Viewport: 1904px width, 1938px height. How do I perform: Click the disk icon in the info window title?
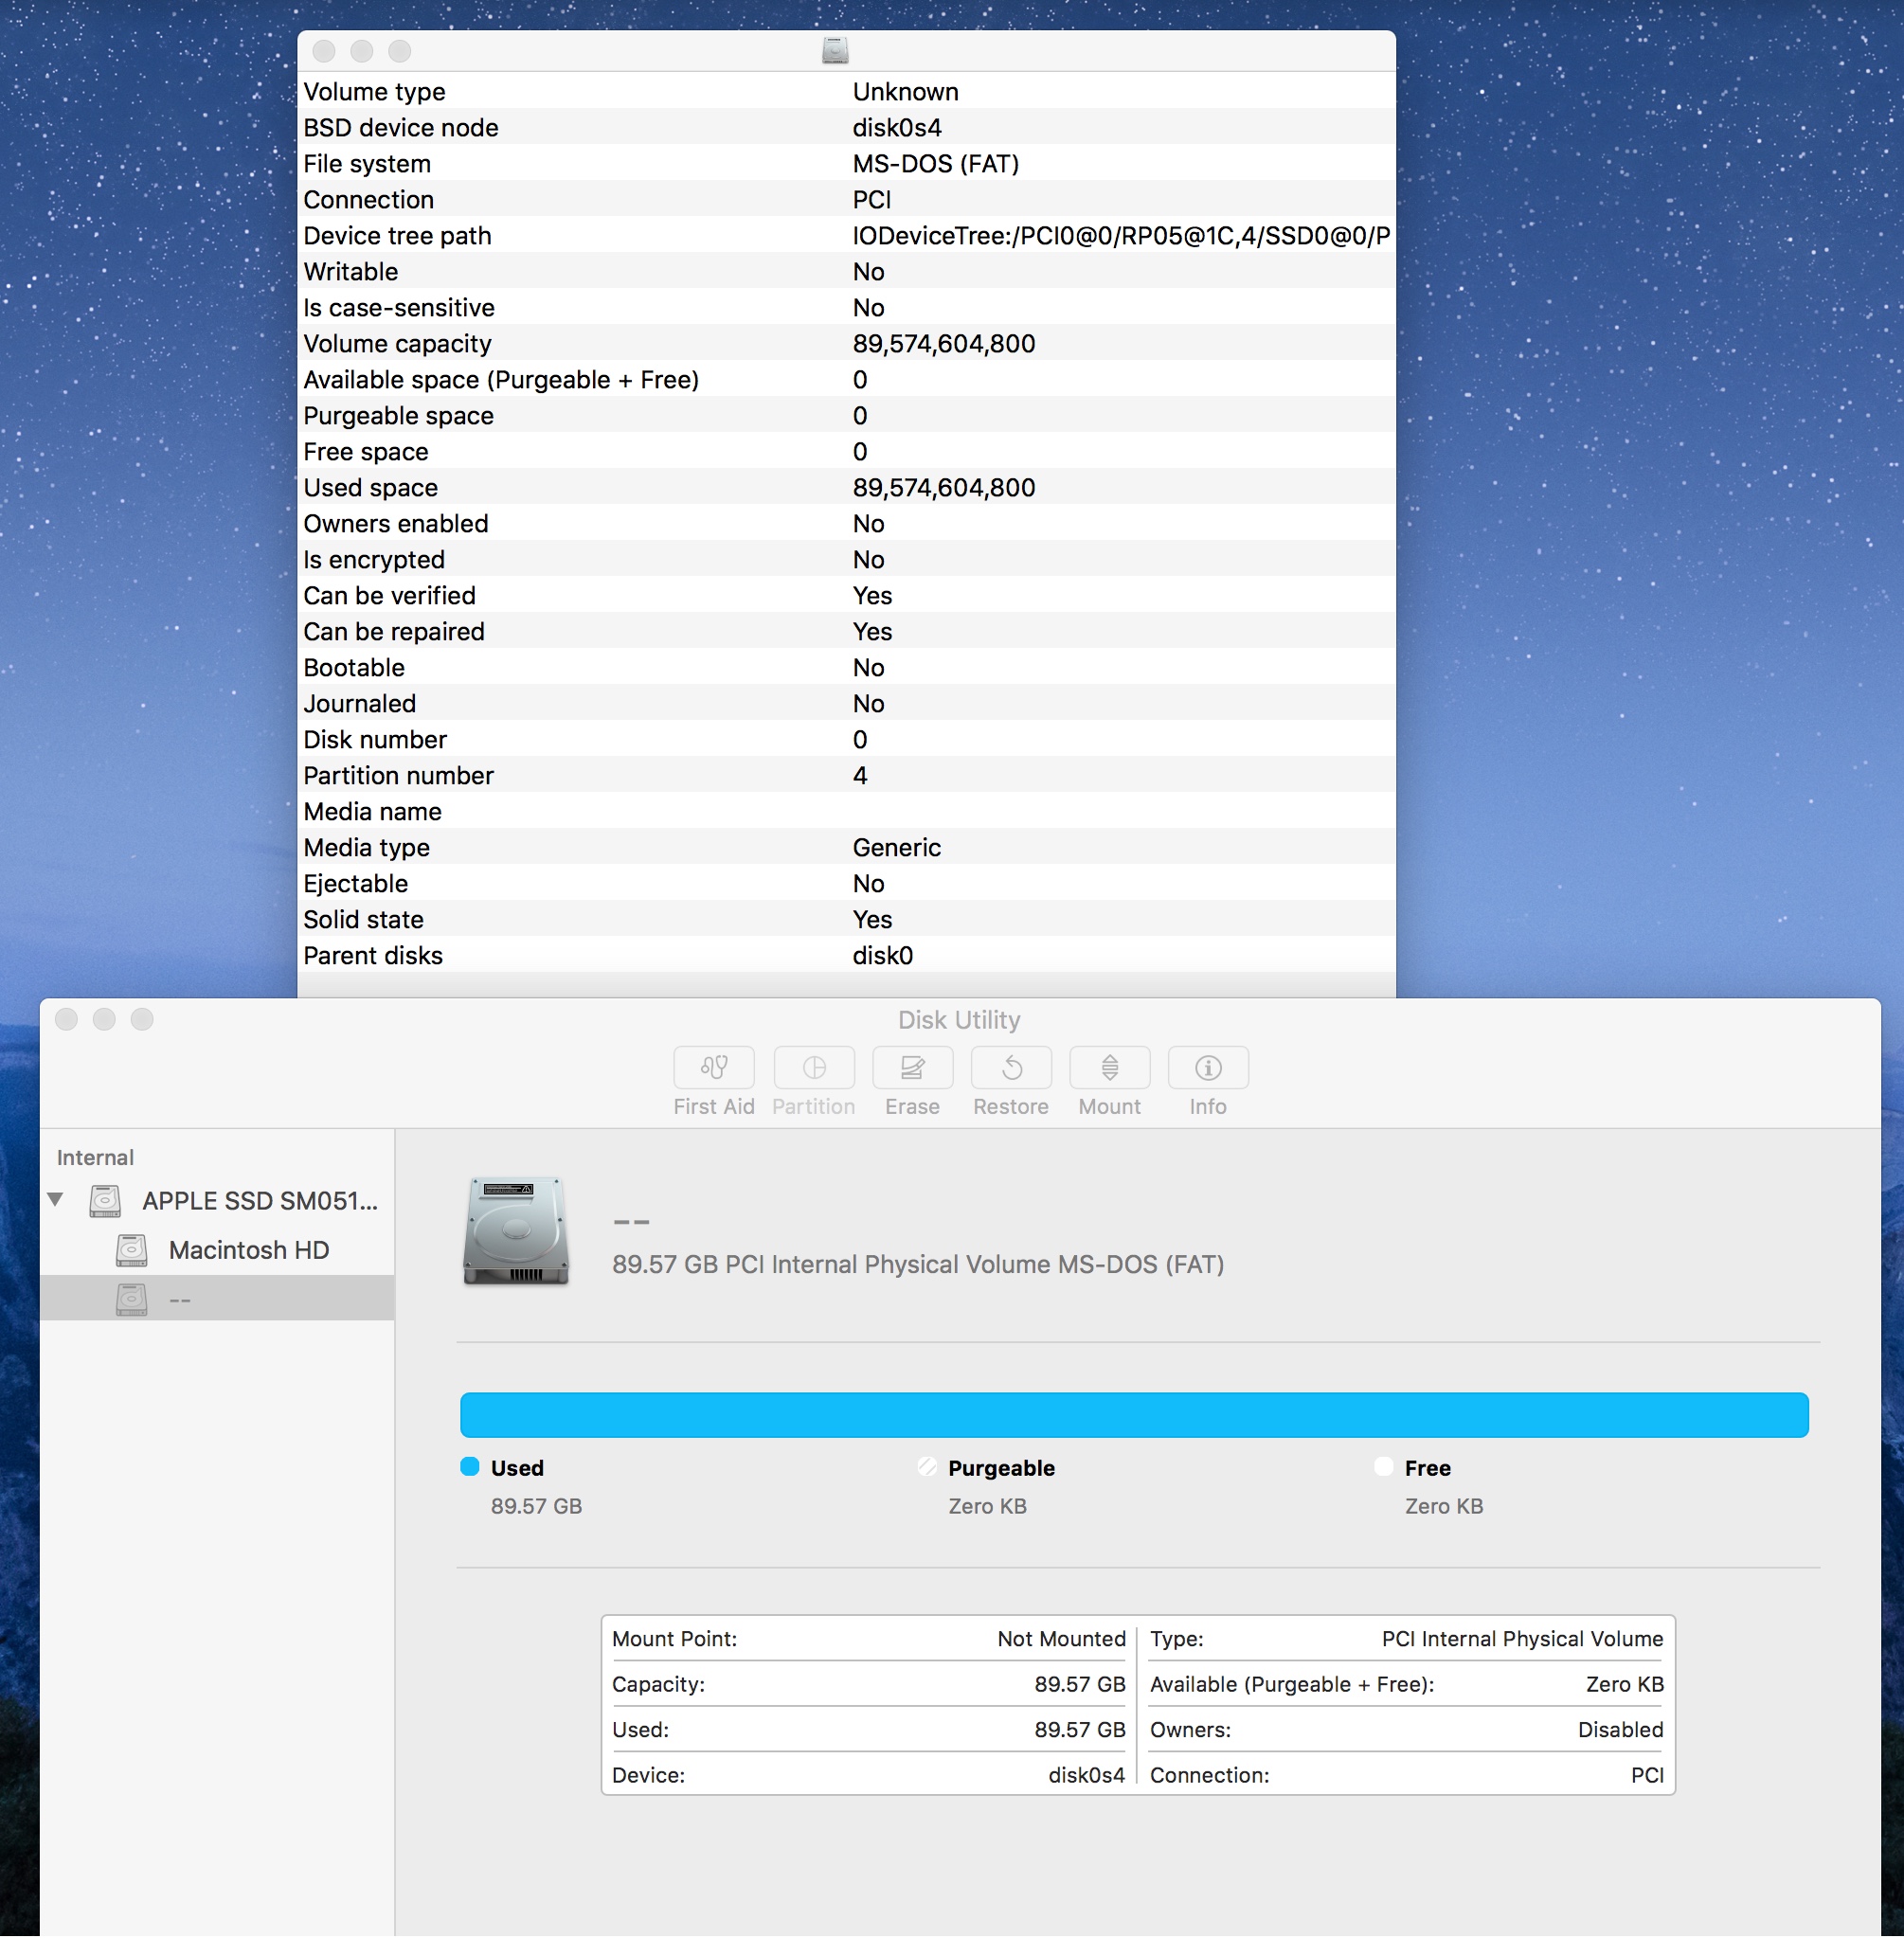[835, 50]
